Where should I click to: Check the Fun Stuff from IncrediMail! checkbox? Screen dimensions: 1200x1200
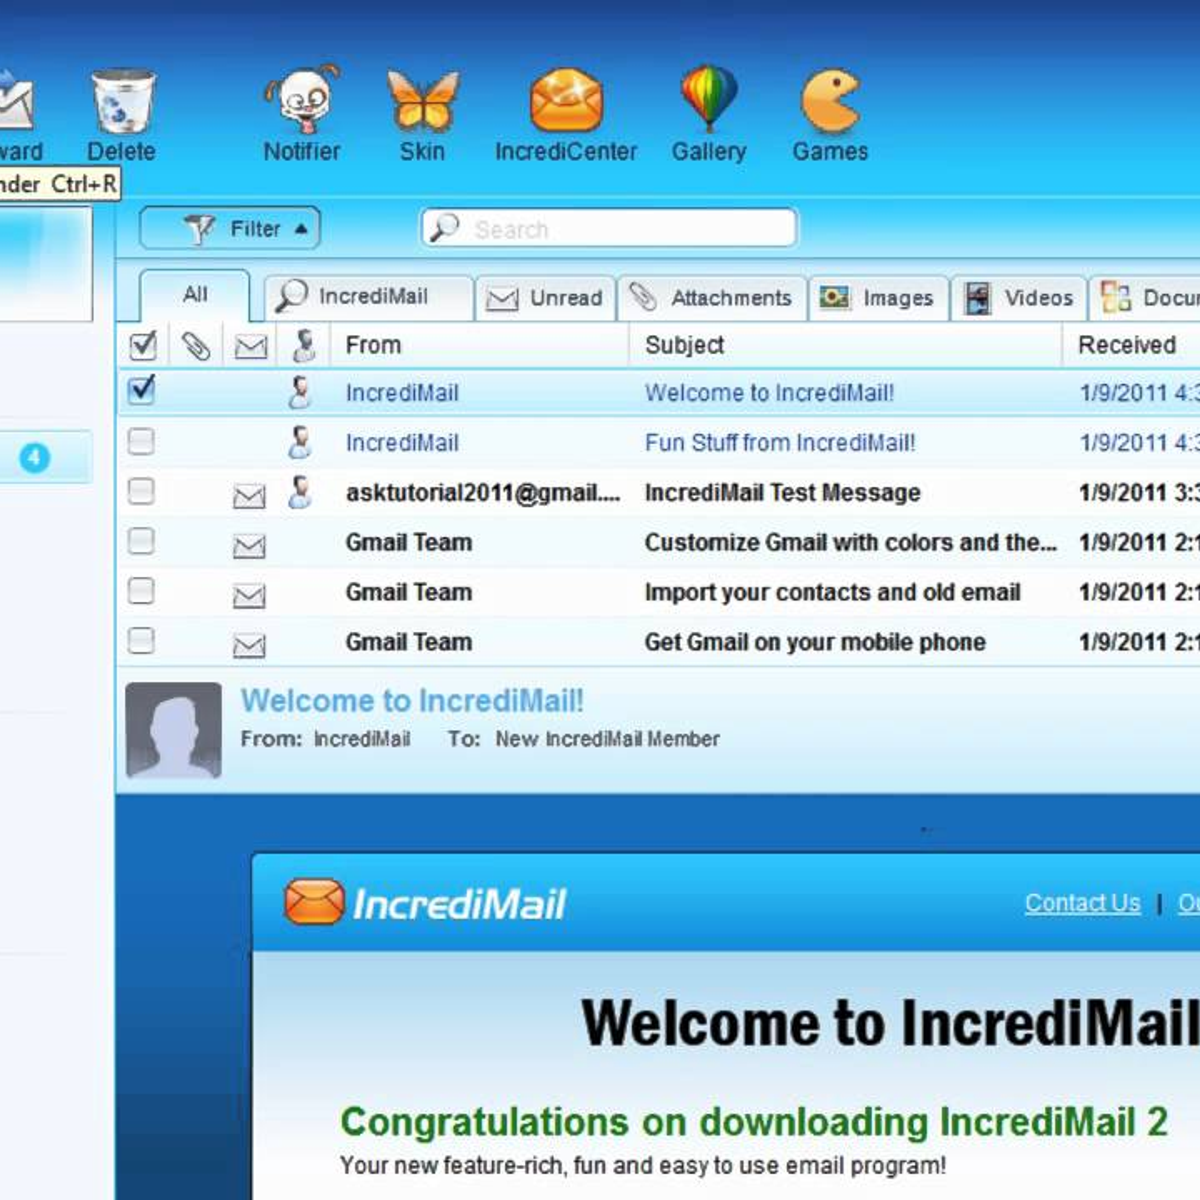point(142,441)
